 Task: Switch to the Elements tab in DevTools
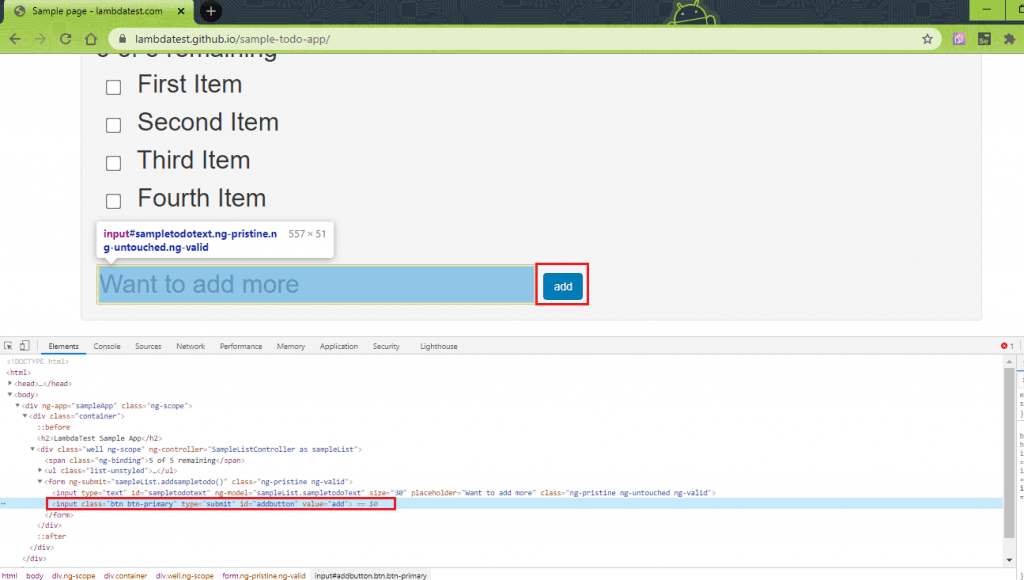(x=63, y=346)
